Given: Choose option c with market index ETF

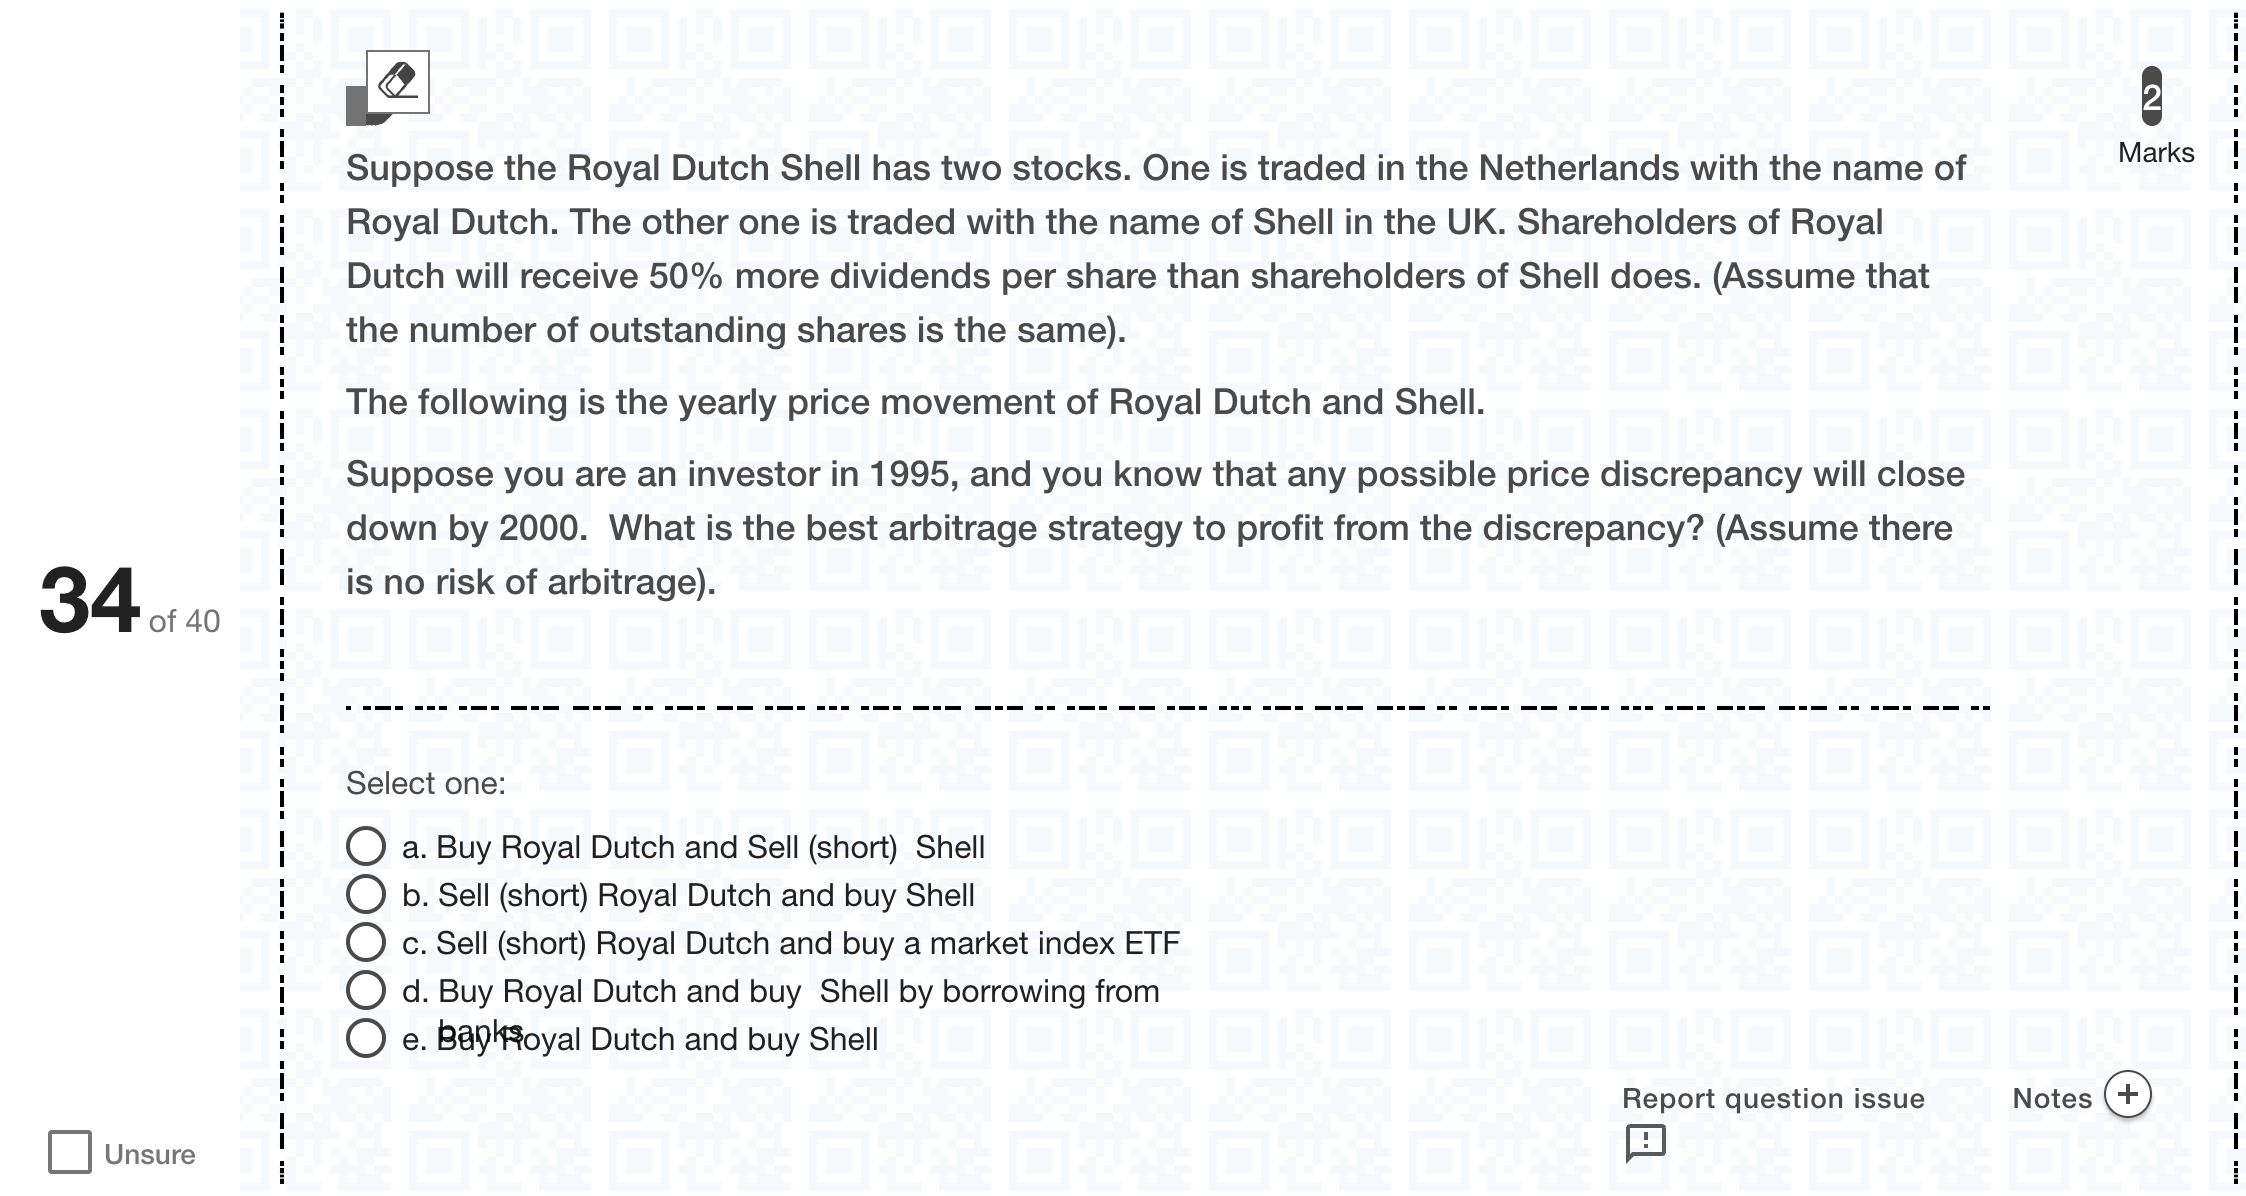Looking at the screenshot, I should point(366,942).
